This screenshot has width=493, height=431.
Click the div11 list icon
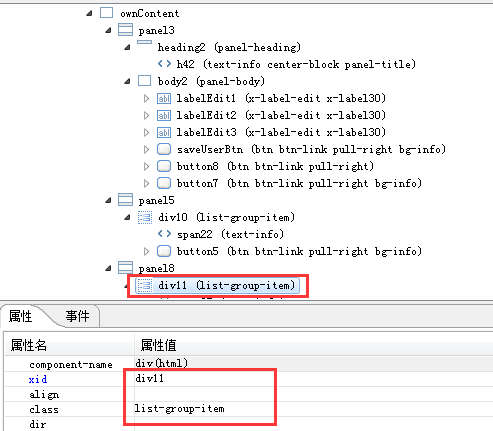click(x=145, y=285)
